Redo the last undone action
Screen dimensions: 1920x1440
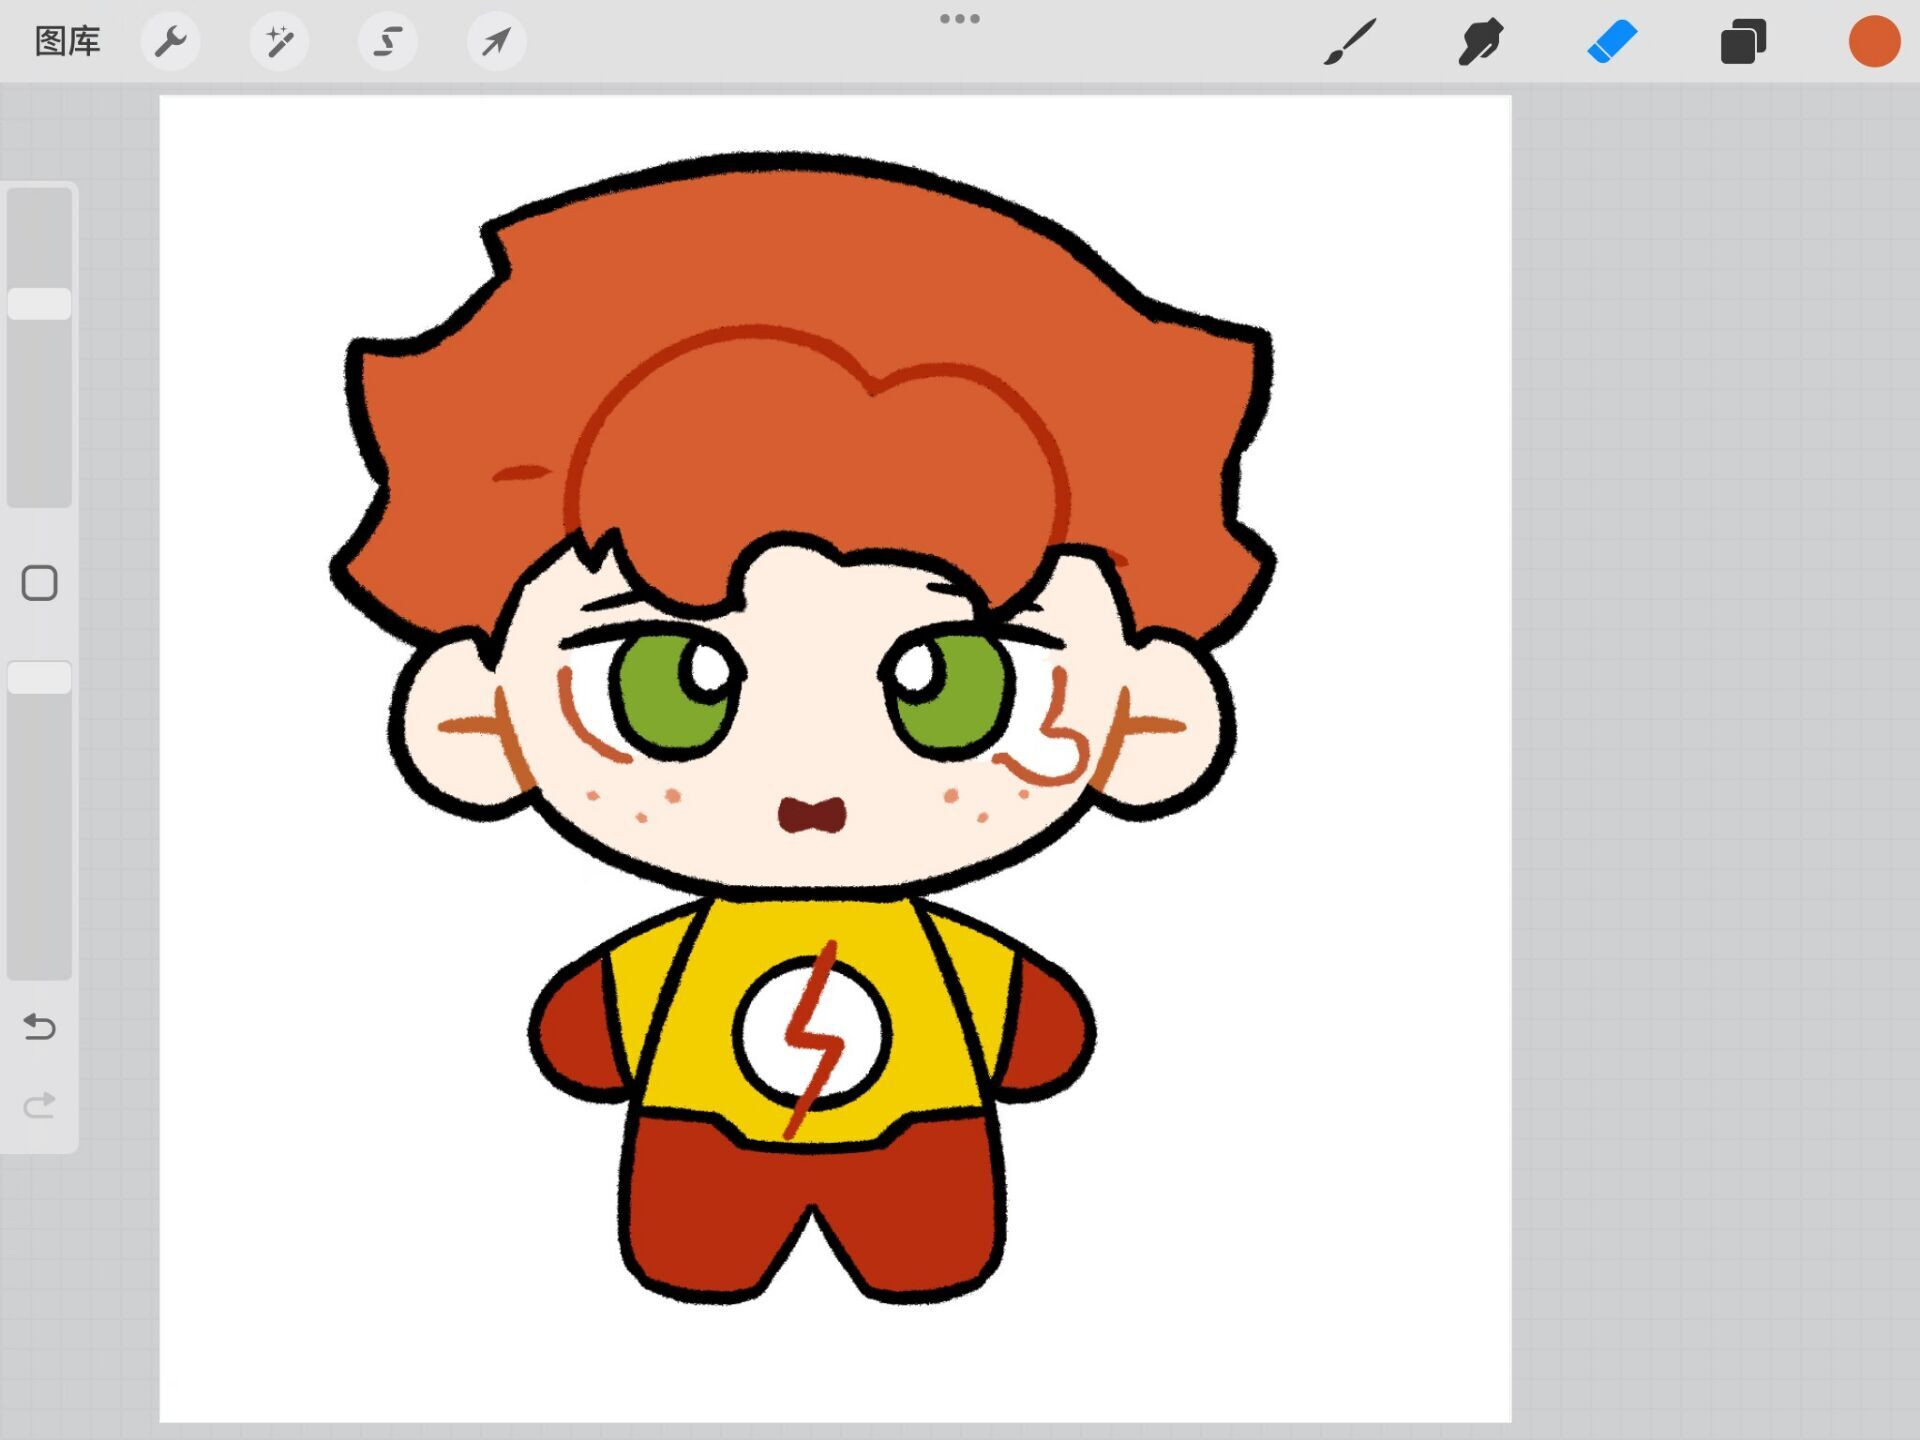(x=40, y=1105)
